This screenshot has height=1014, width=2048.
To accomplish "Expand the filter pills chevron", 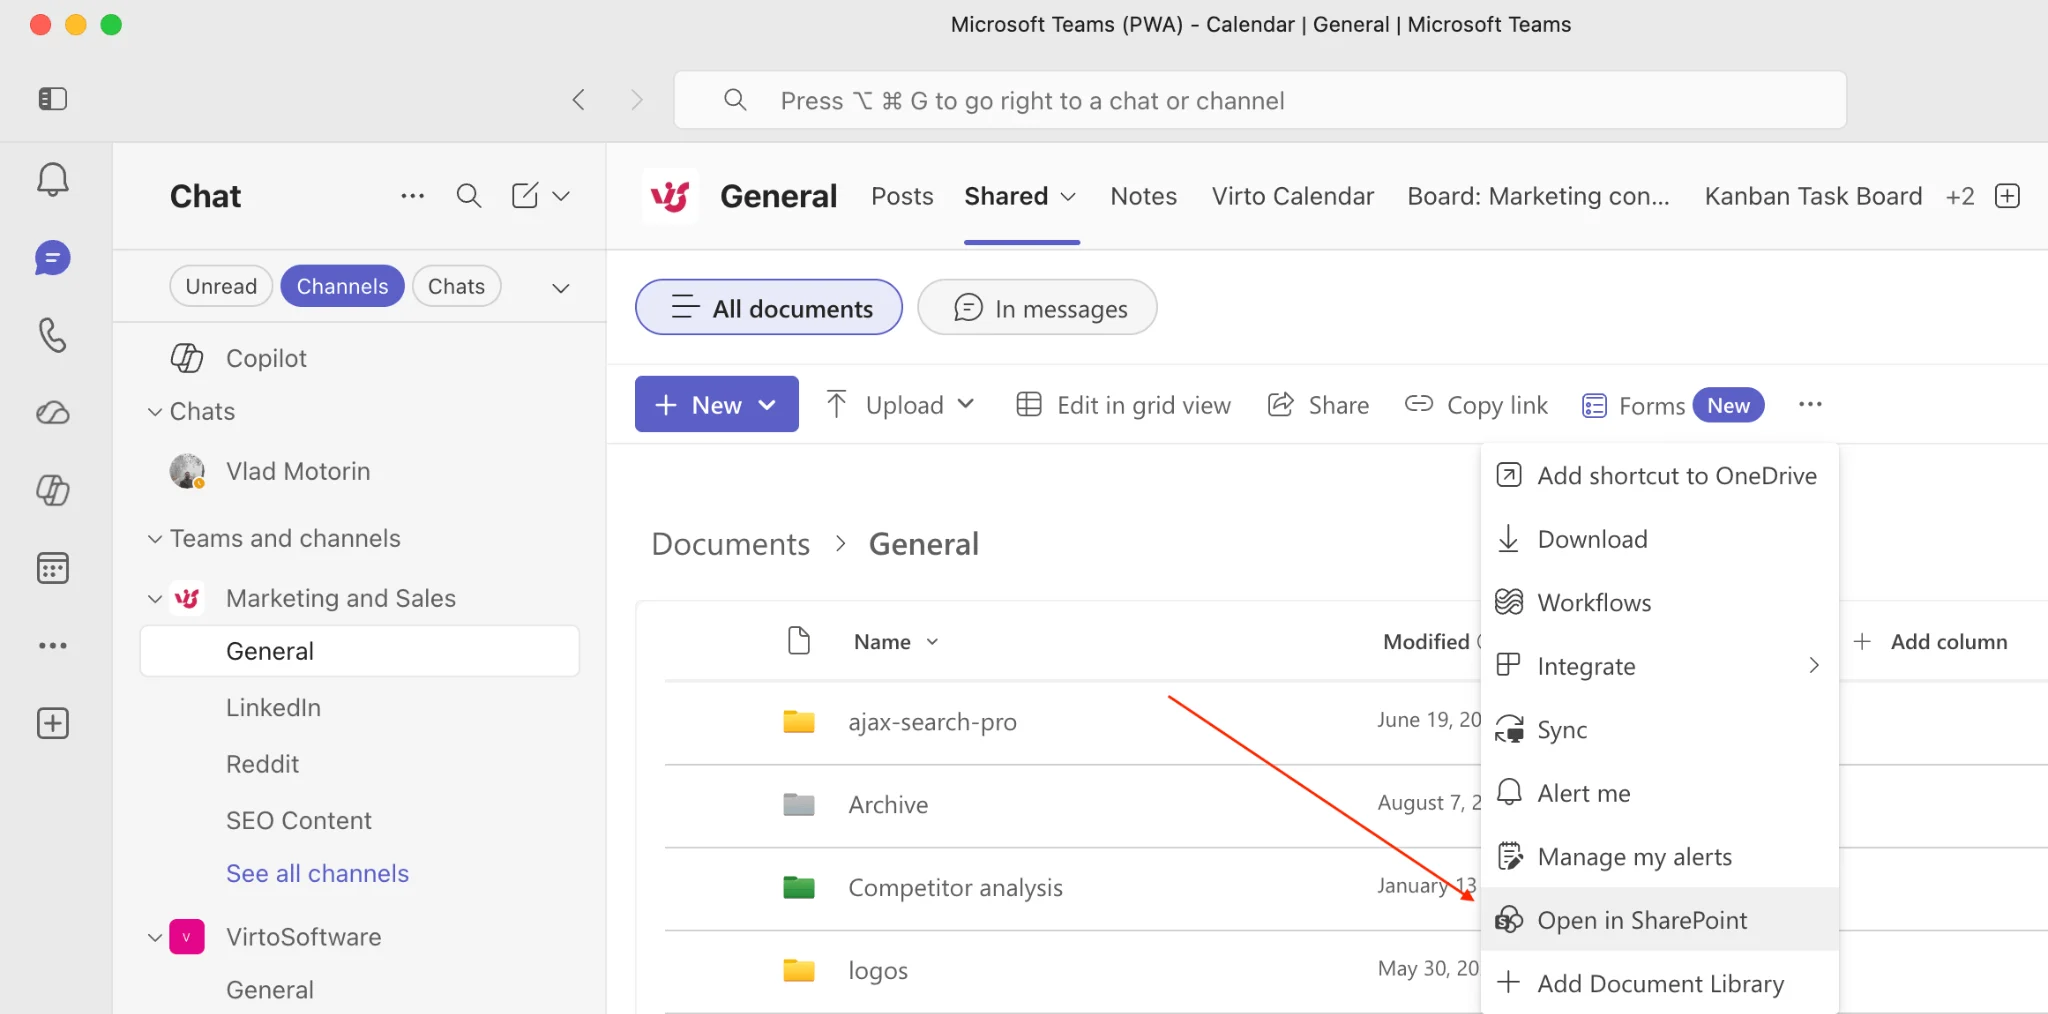I will pos(561,288).
